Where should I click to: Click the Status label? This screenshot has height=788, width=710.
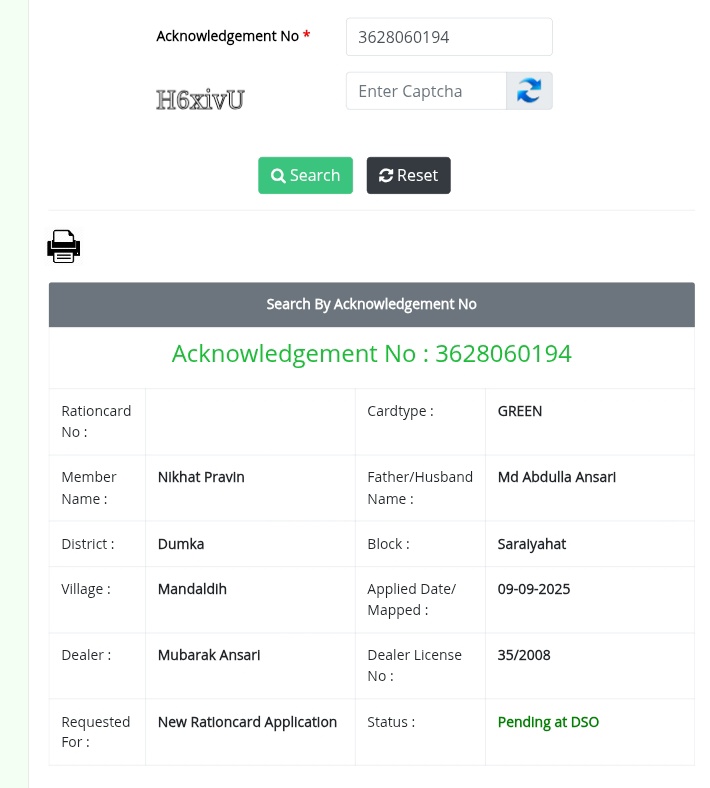coord(391,722)
